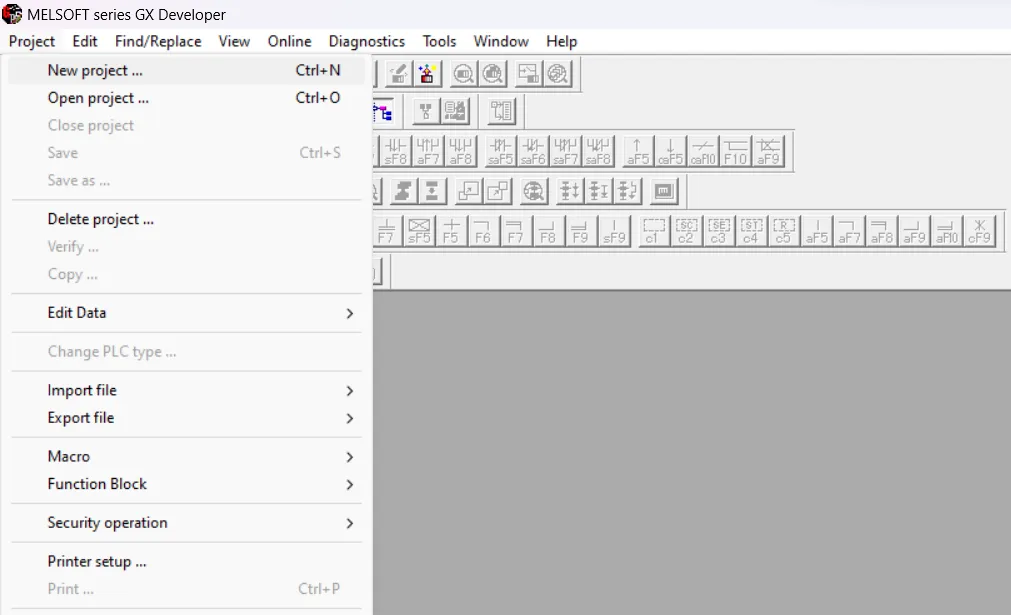1011x615 pixels.
Task: Select the open contact F5 symbol
Action: tap(449, 231)
